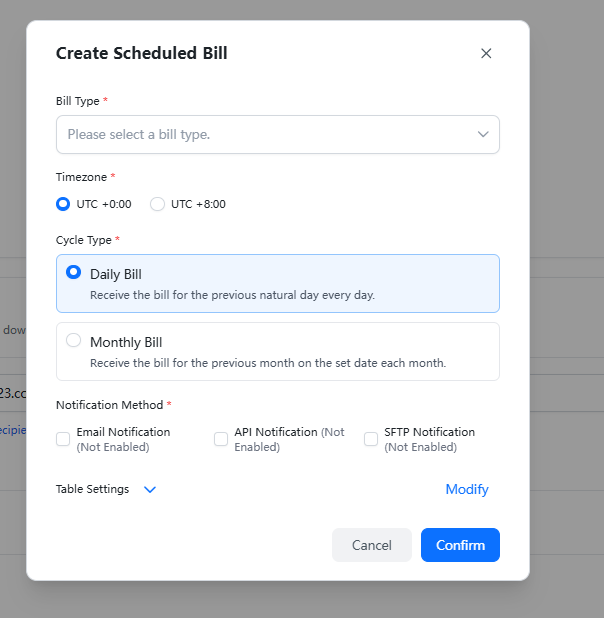Confirm the scheduled bill creation
Image resolution: width=604 pixels, height=618 pixels.
click(460, 545)
